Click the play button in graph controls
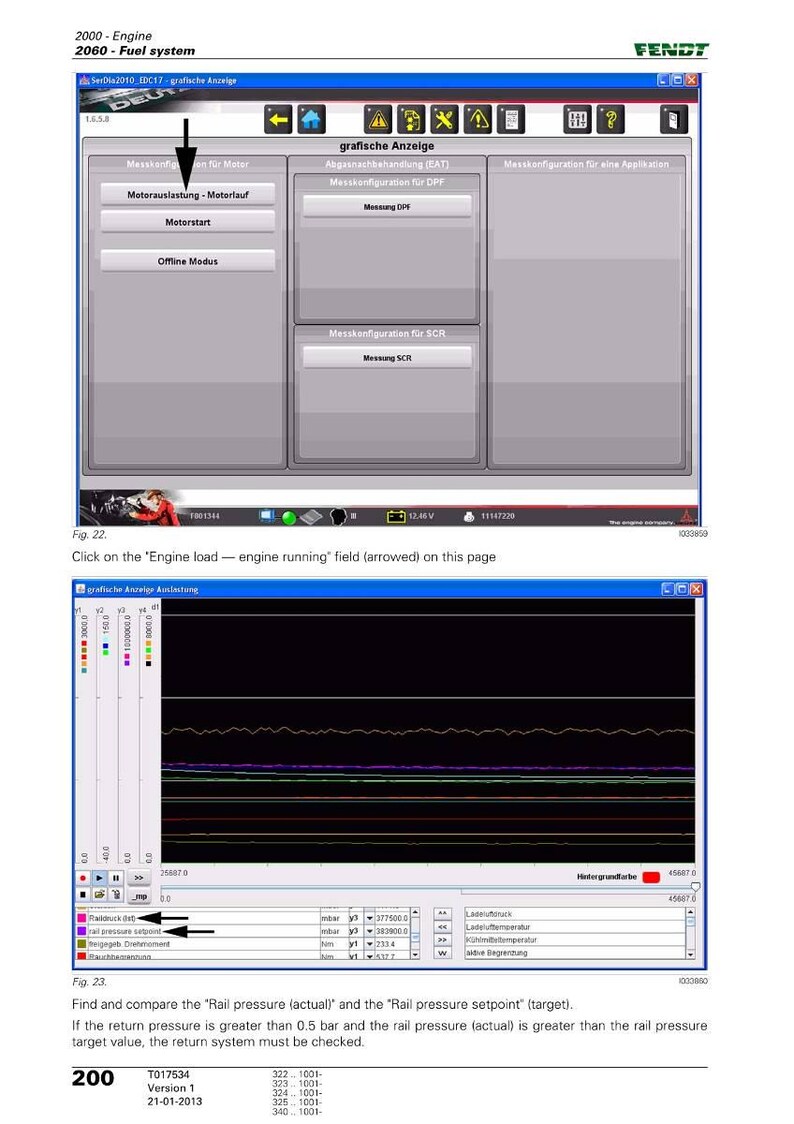The image size is (794, 1124). click(100, 877)
